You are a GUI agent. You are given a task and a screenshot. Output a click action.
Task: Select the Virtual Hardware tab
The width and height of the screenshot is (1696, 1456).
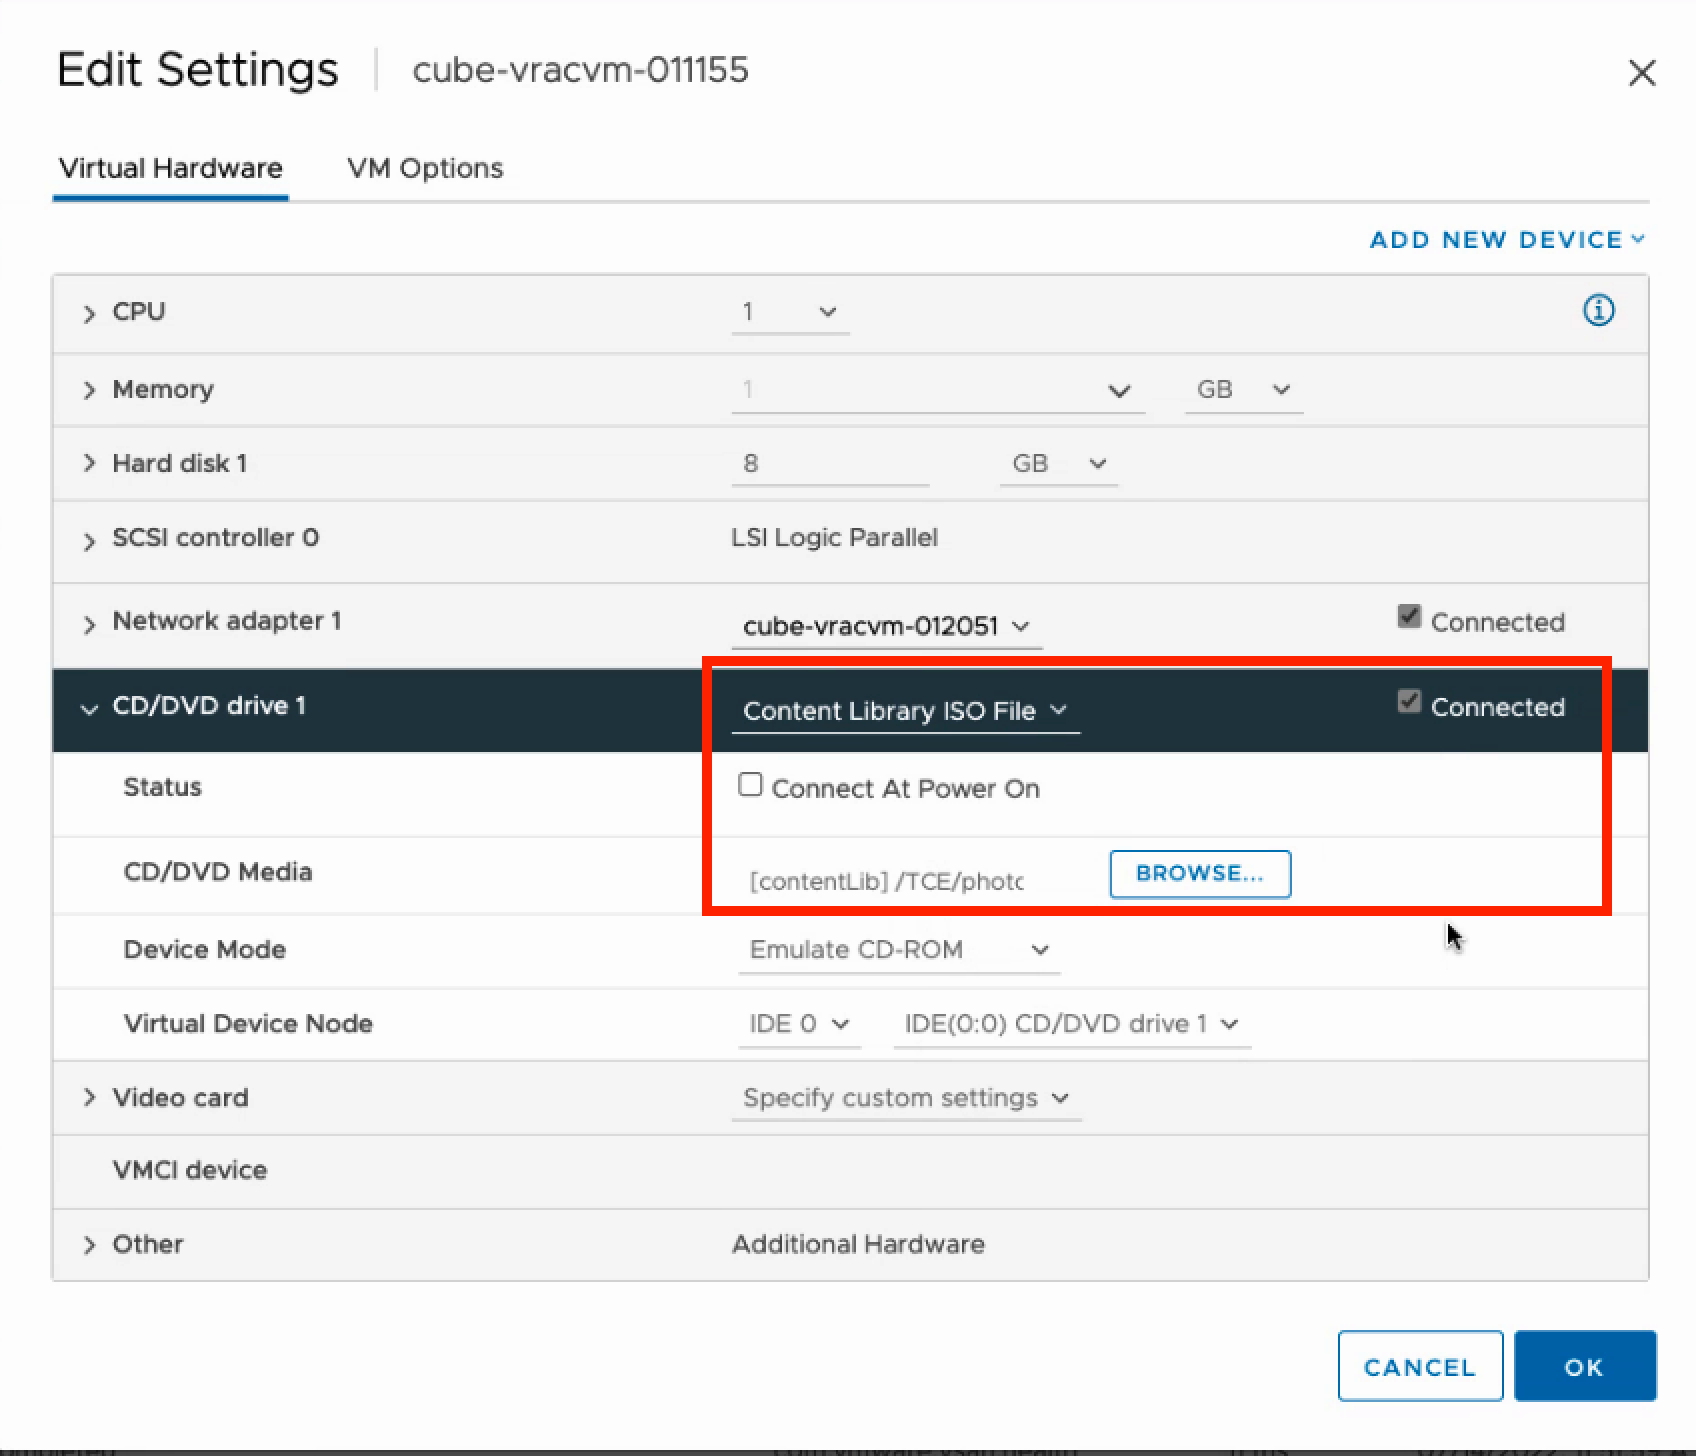170,168
